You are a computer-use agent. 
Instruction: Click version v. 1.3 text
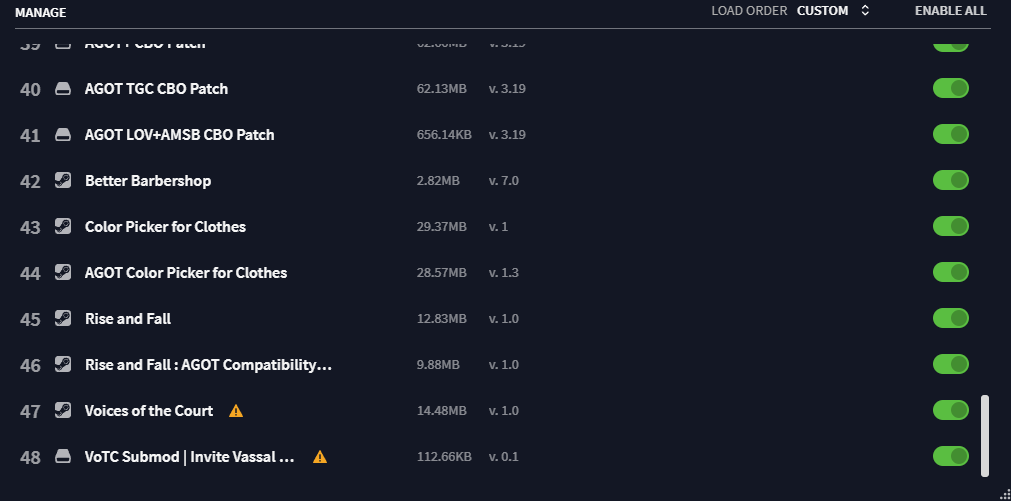[504, 273]
